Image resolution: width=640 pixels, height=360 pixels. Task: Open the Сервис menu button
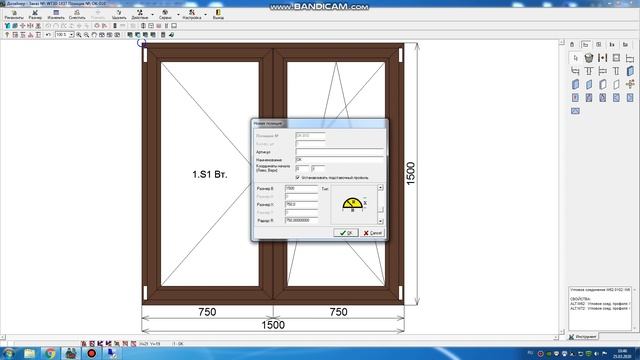tap(165, 15)
